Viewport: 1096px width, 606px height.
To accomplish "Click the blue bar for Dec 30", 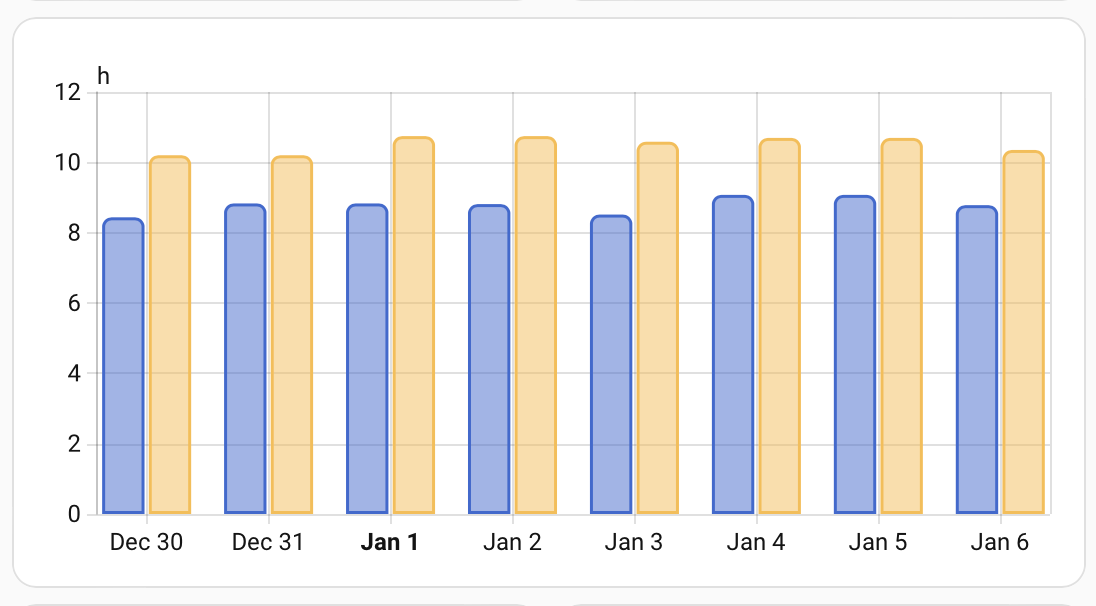I will (124, 366).
